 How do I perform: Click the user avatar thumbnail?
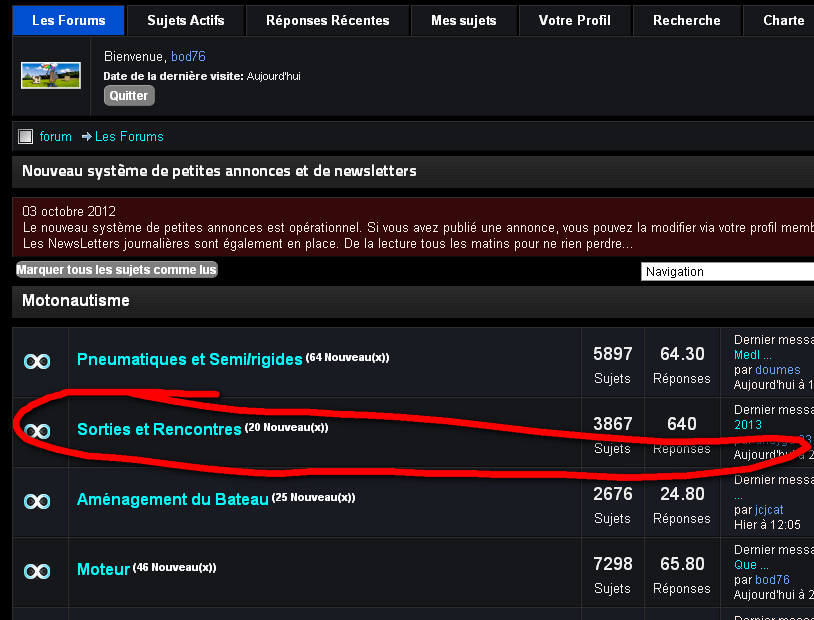tap(50, 75)
